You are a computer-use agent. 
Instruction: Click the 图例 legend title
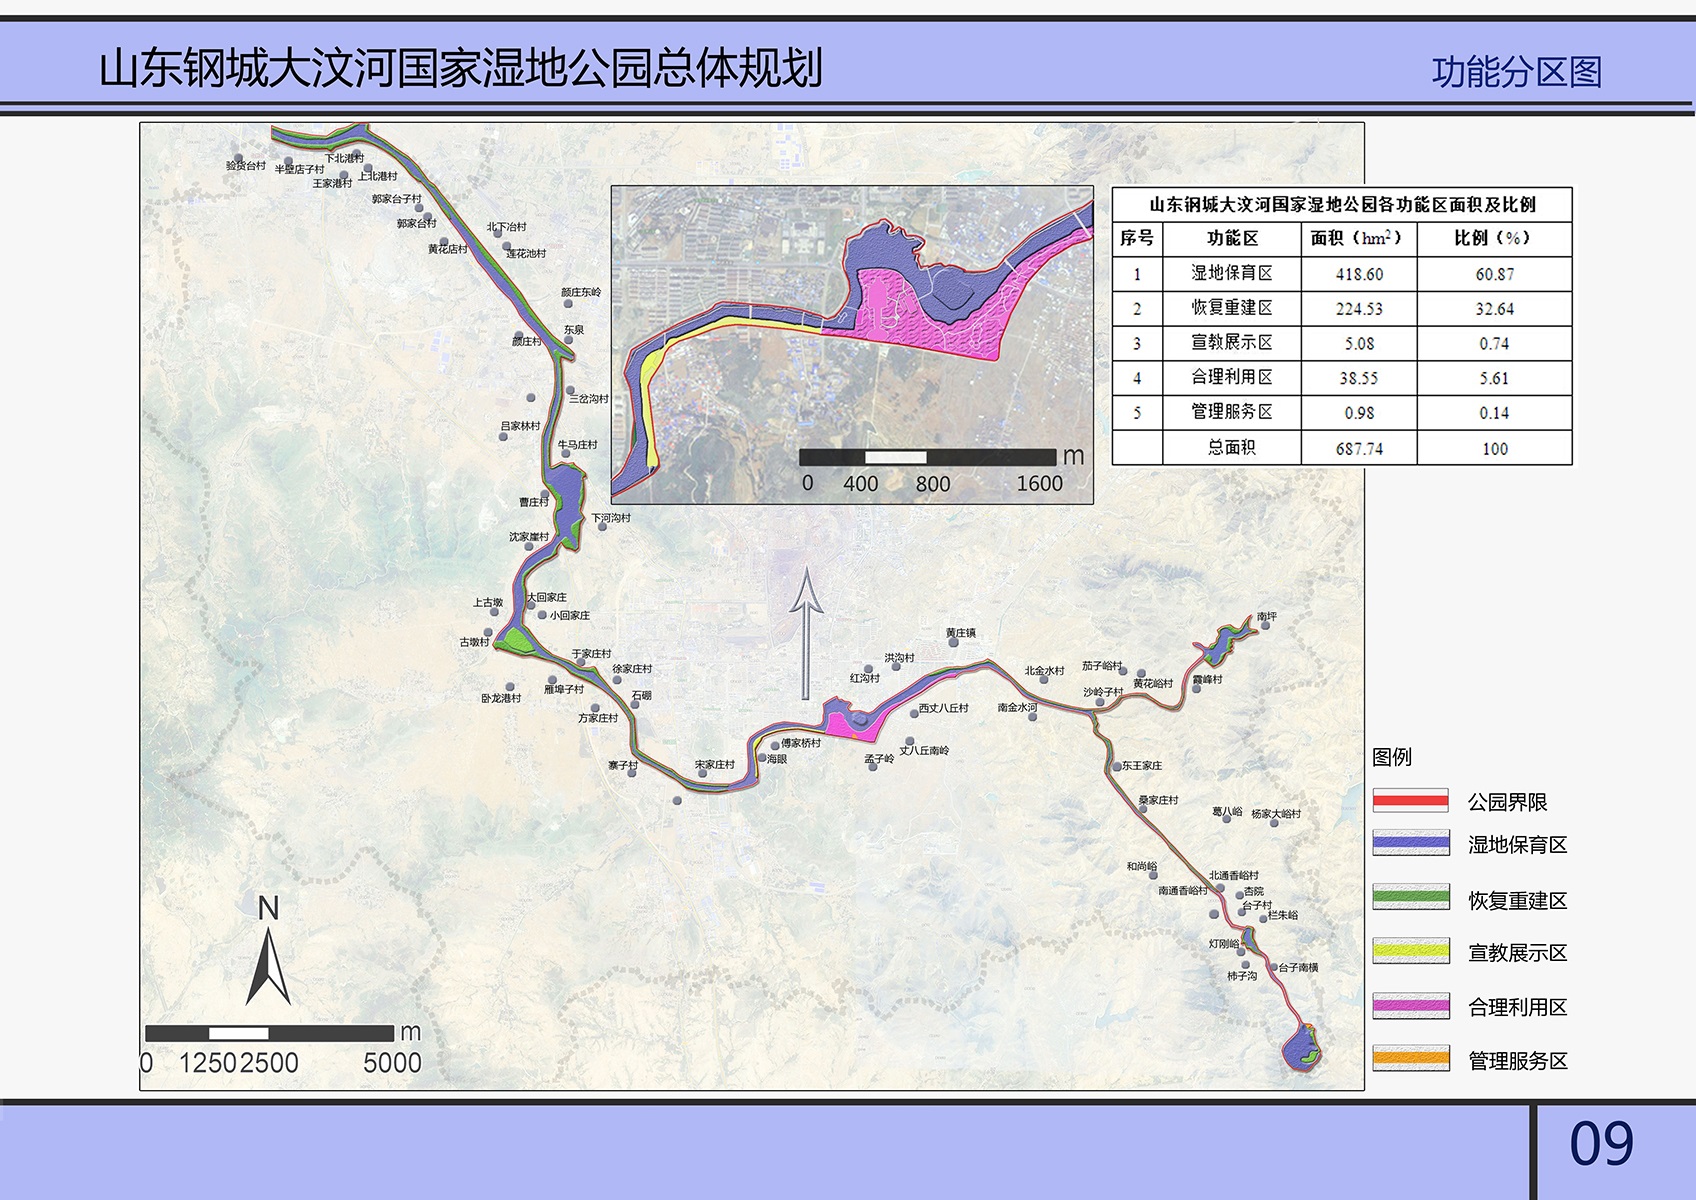click(1394, 758)
